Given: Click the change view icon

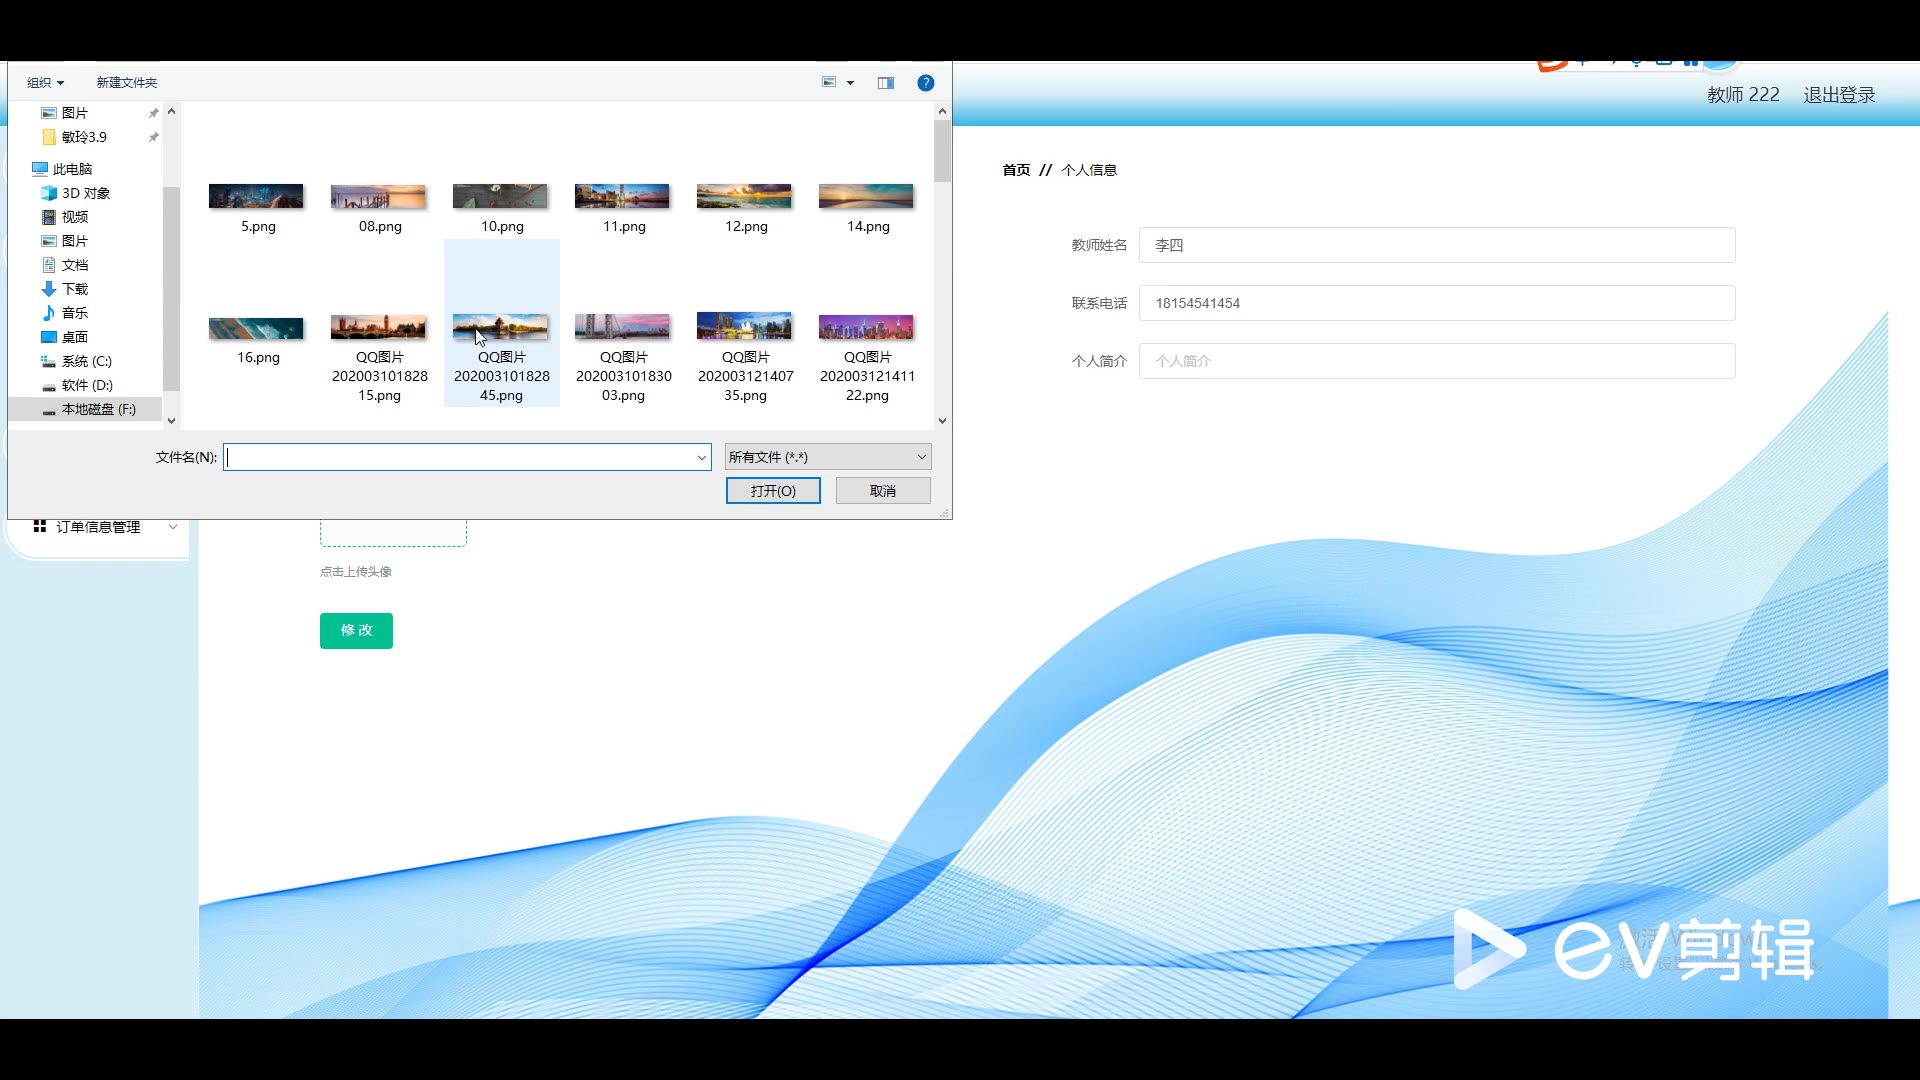Looking at the screenshot, I should coord(829,83).
